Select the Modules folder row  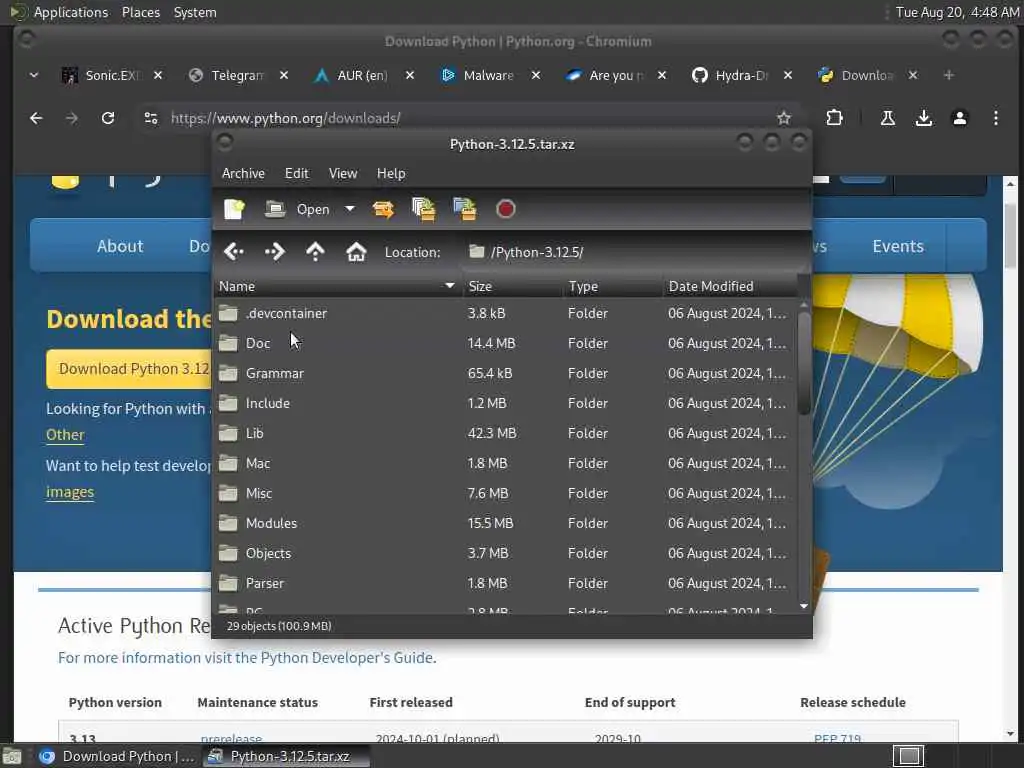tap(505, 524)
